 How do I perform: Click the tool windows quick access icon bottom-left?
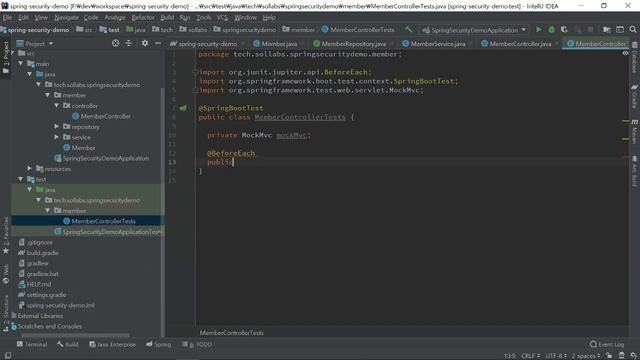[x=7, y=356]
